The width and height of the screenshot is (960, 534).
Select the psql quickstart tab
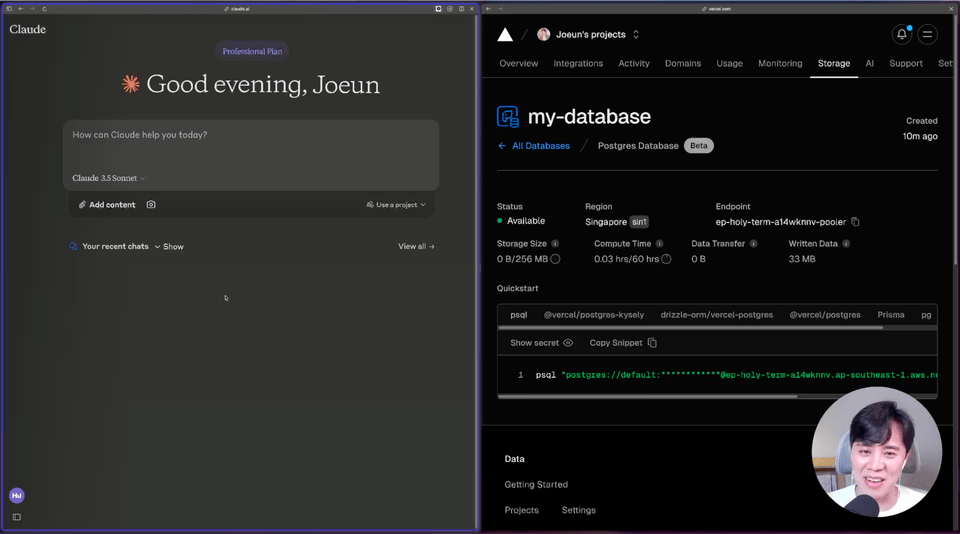point(519,315)
